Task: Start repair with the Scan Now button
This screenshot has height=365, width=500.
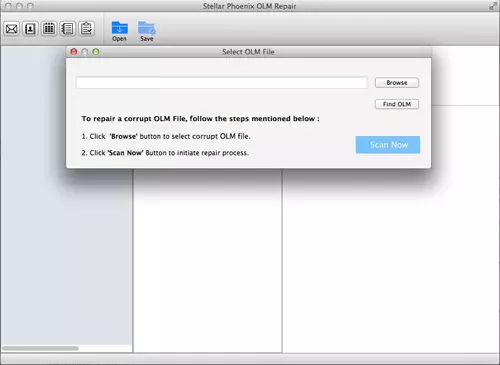Action: [x=388, y=145]
